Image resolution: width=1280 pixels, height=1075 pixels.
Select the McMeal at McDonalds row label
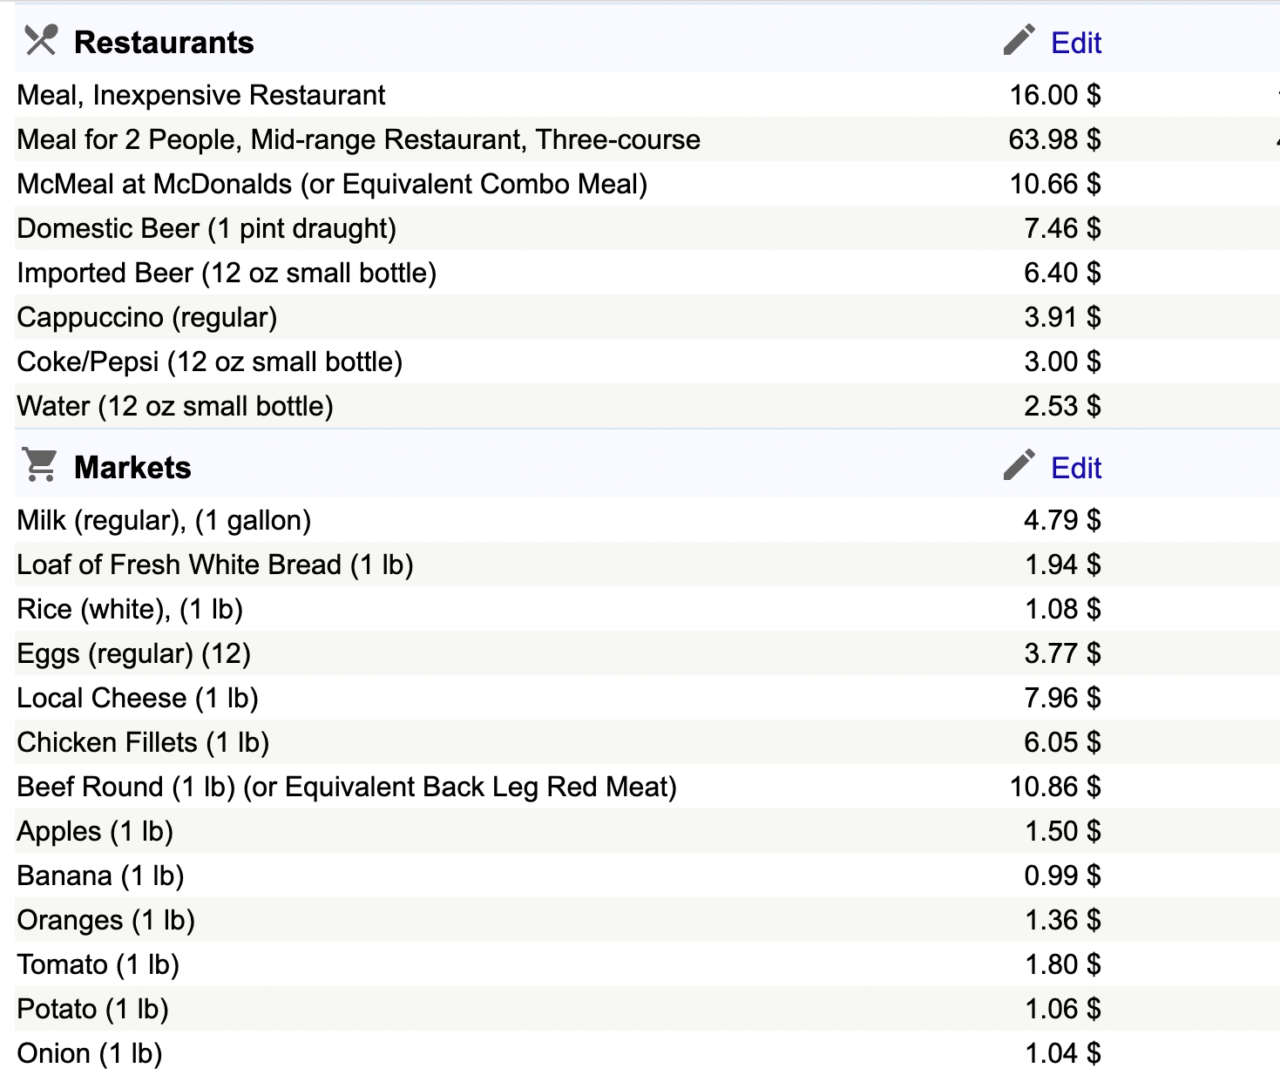[x=332, y=184]
